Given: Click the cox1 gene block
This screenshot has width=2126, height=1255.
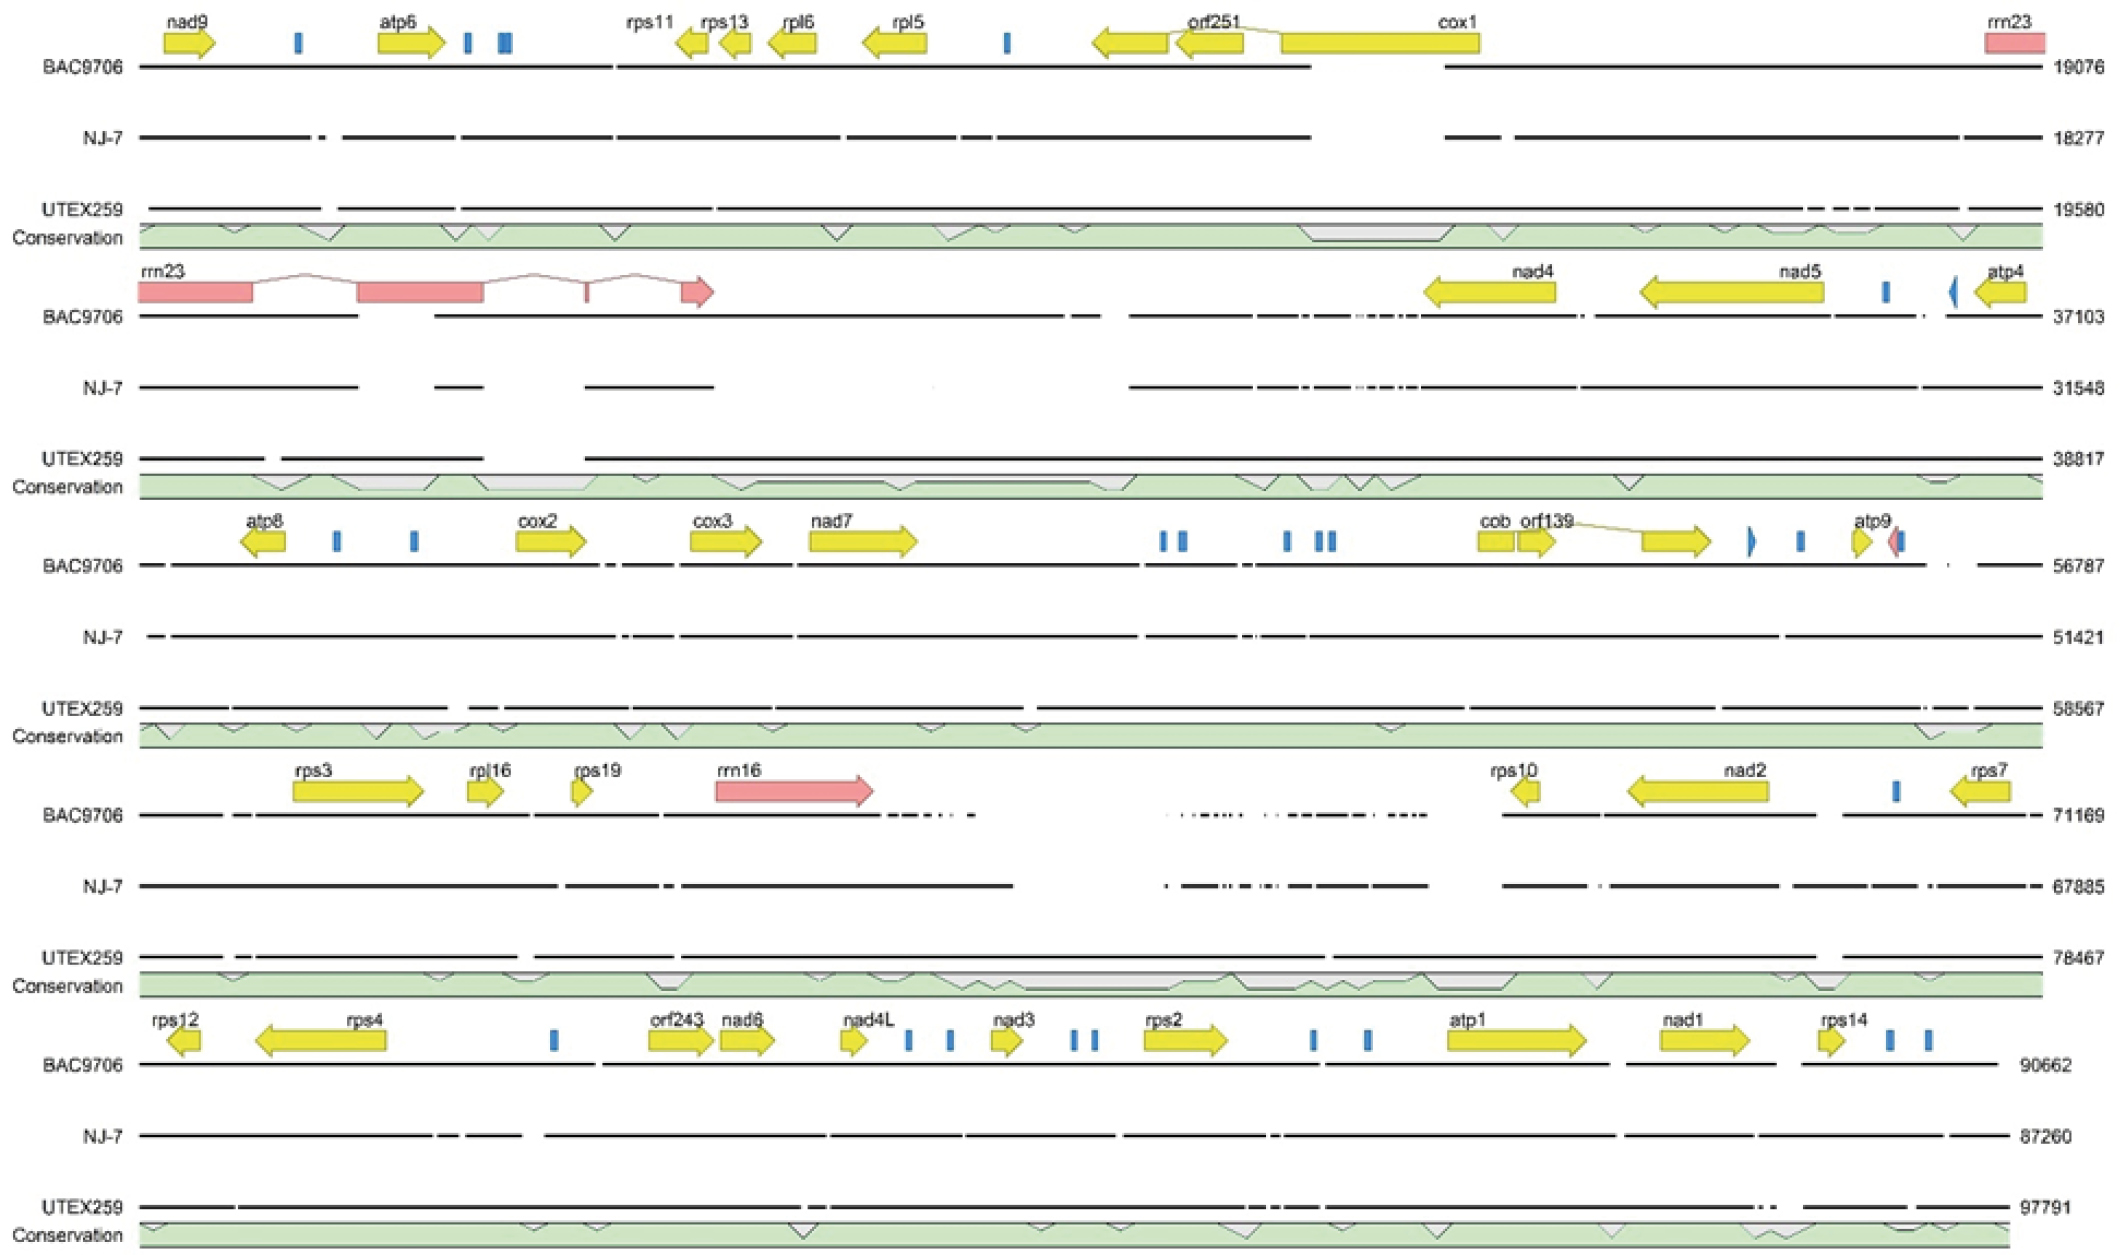Looking at the screenshot, I should (x=1380, y=43).
